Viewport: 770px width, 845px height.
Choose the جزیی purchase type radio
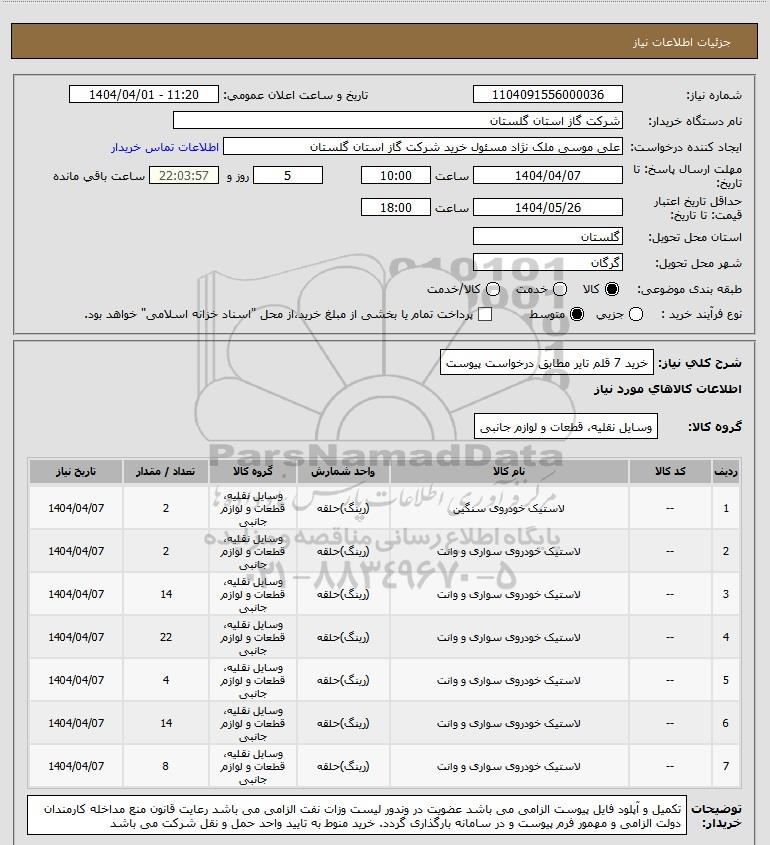click(x=636, y=314)
